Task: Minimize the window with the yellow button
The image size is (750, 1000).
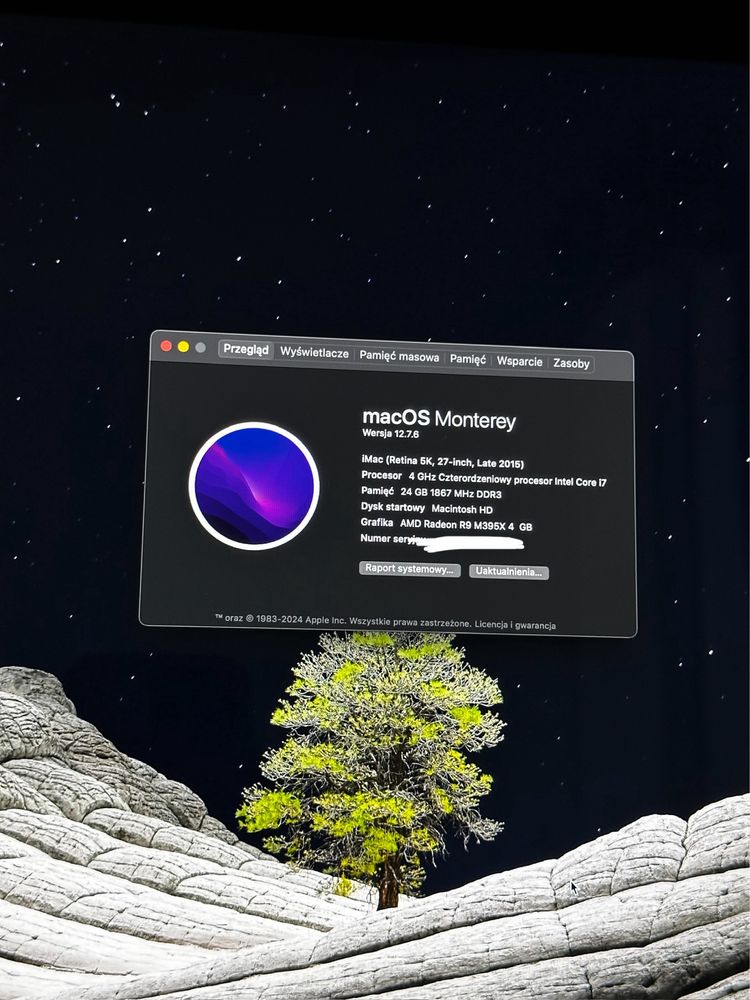Action: (x=184, y=346)
